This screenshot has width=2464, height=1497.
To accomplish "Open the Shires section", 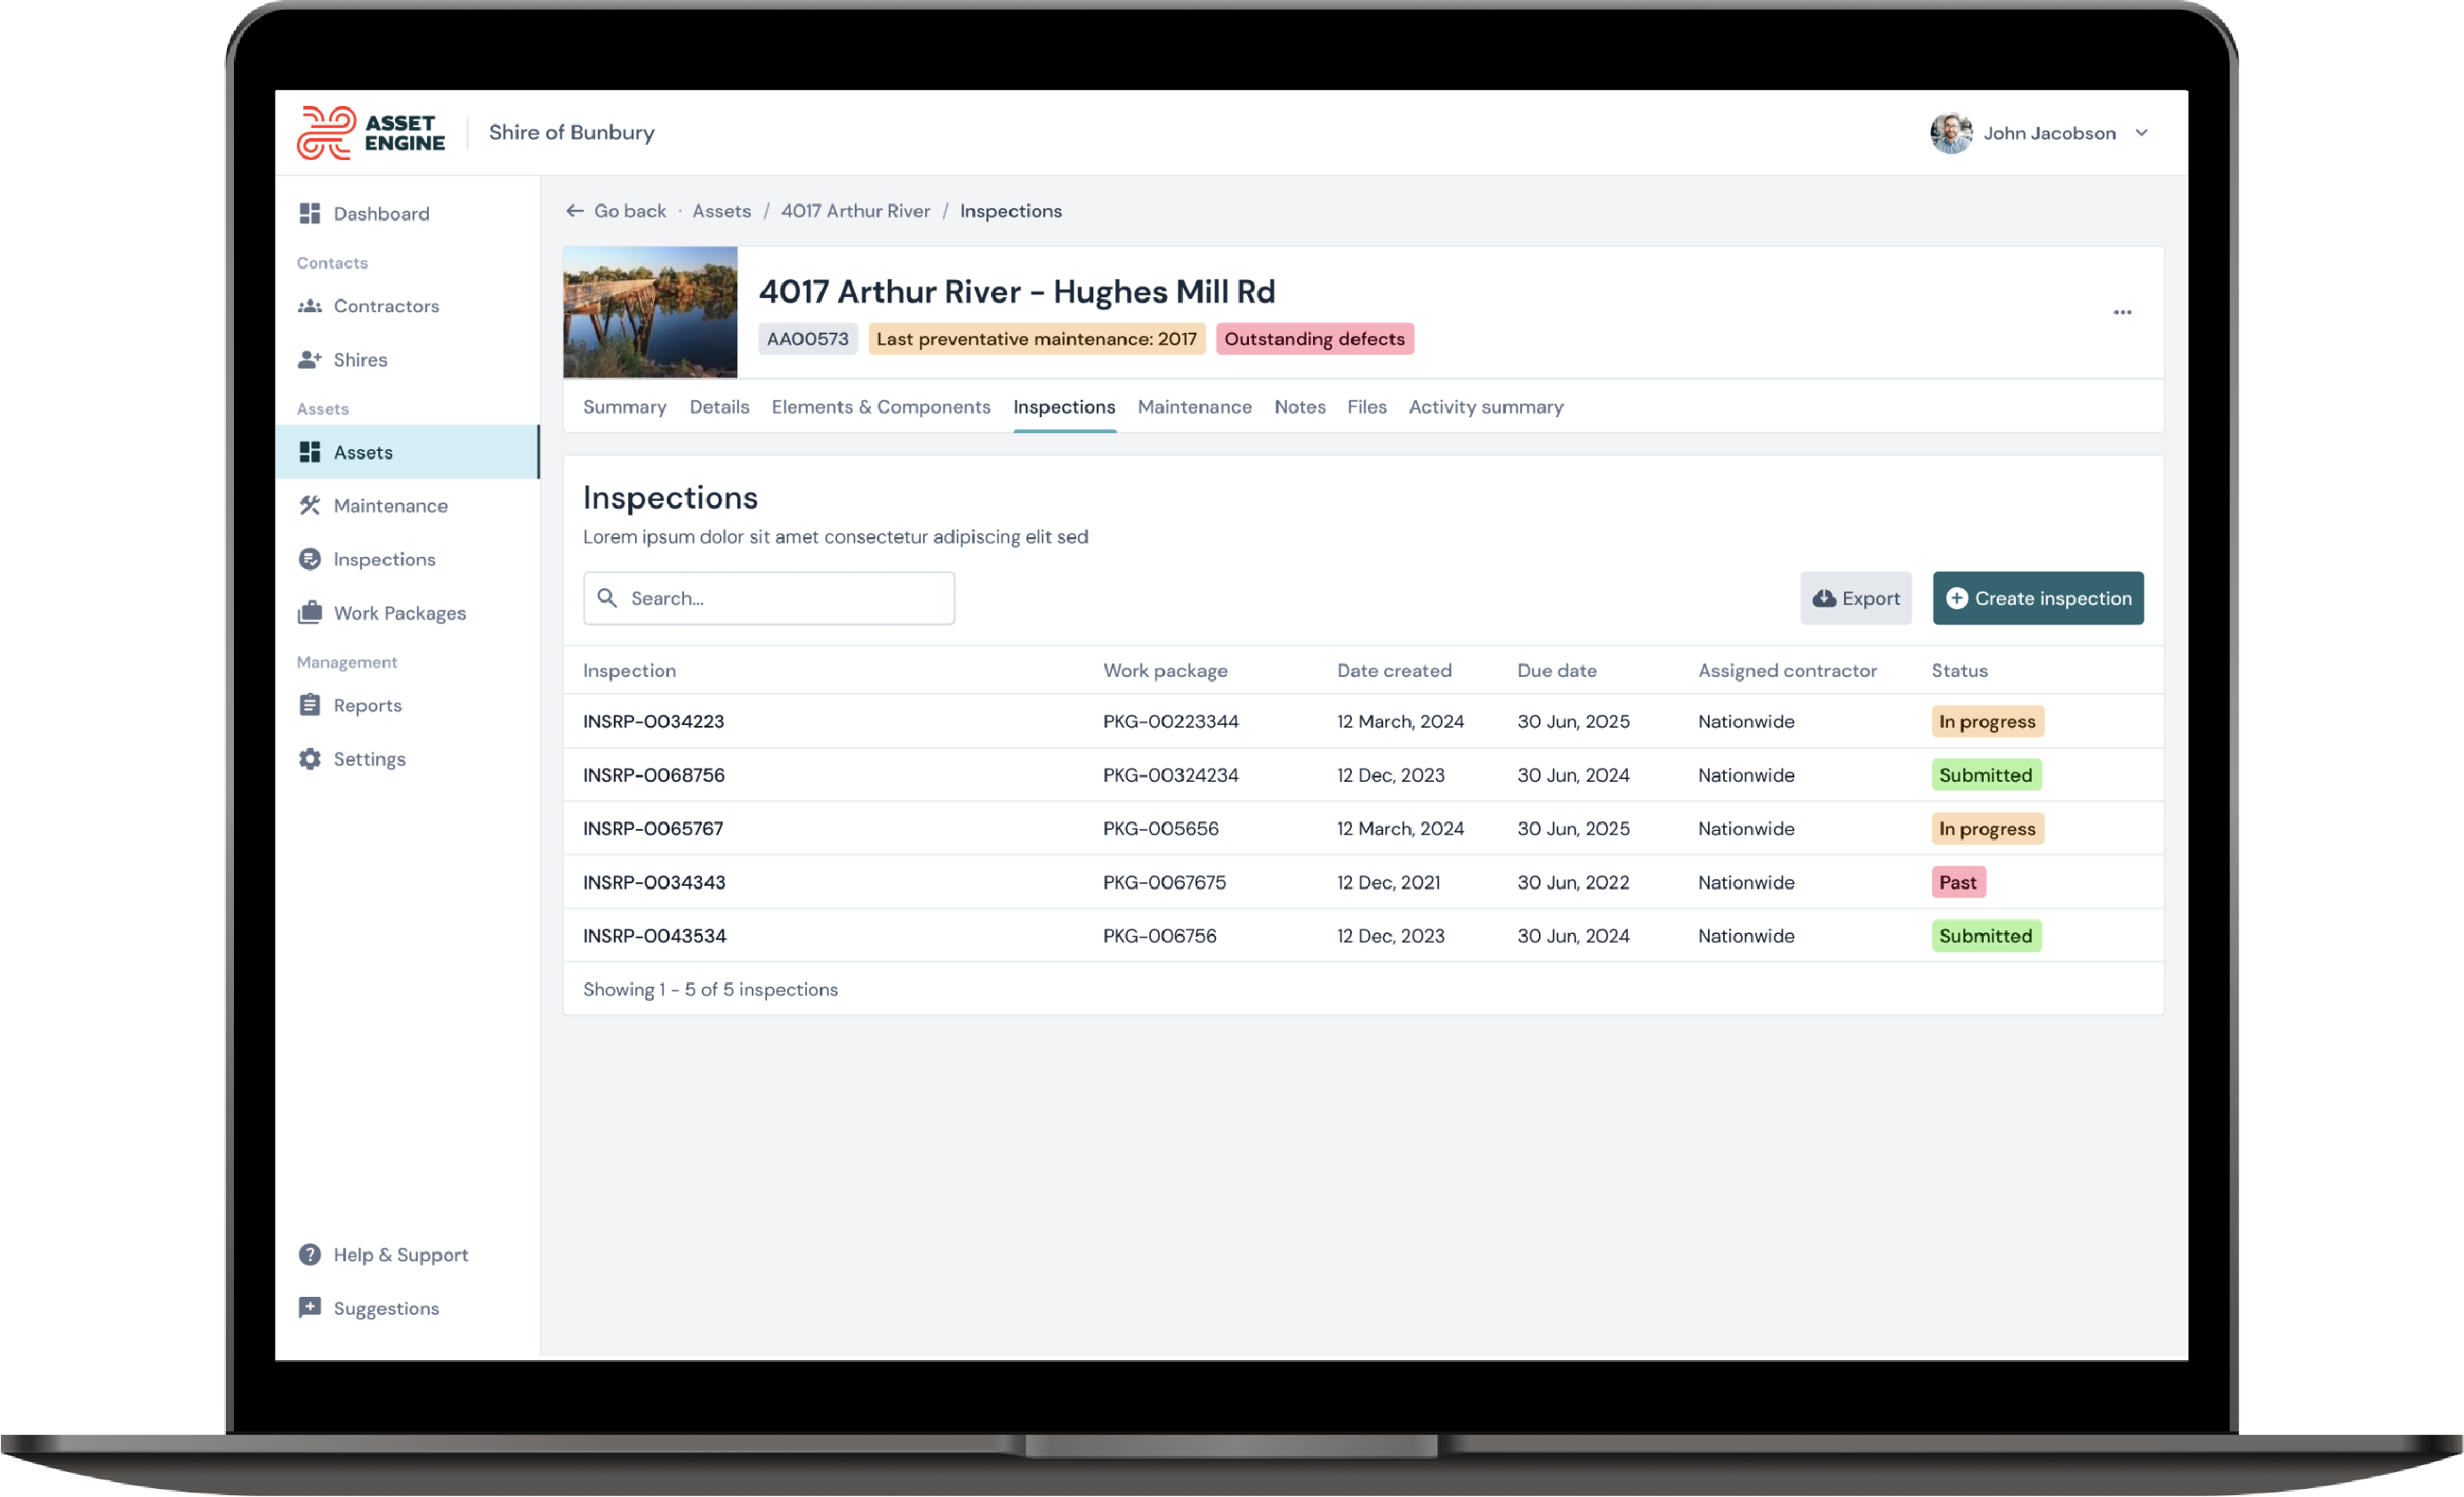I will [x=360, y=359].
